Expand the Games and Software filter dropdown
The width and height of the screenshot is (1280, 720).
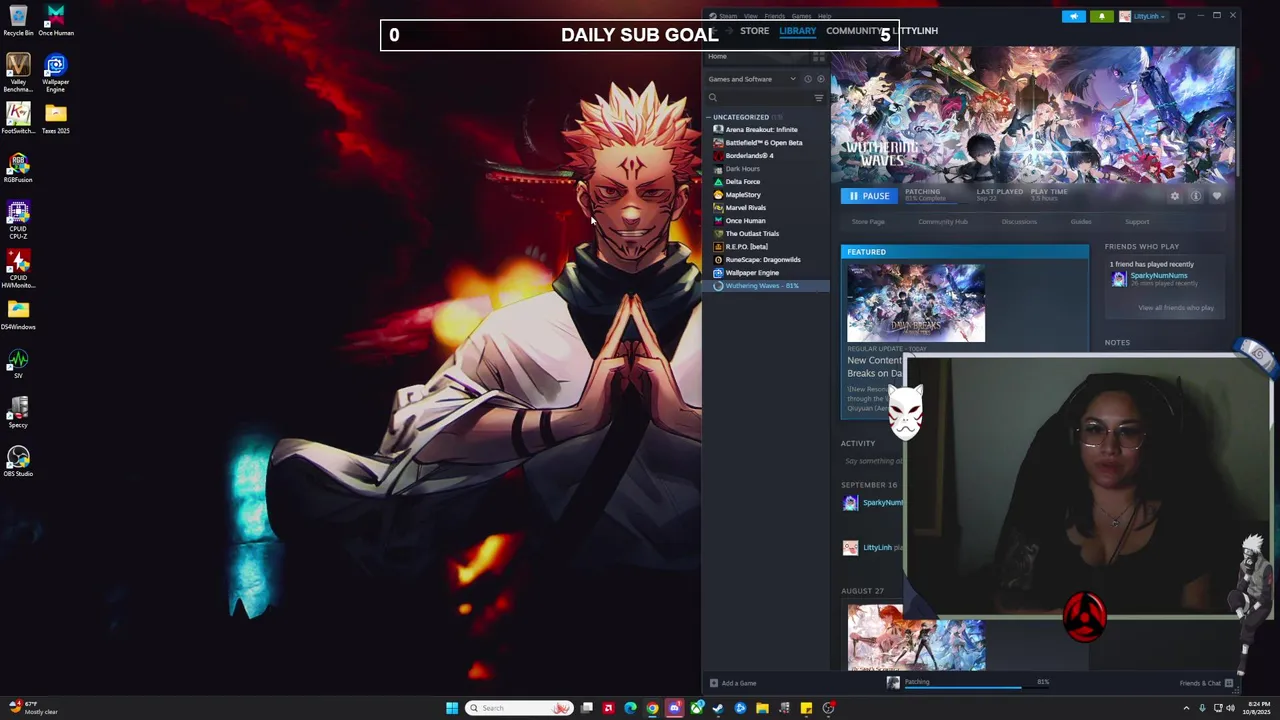pyautogui.click(x=752, y=79)
